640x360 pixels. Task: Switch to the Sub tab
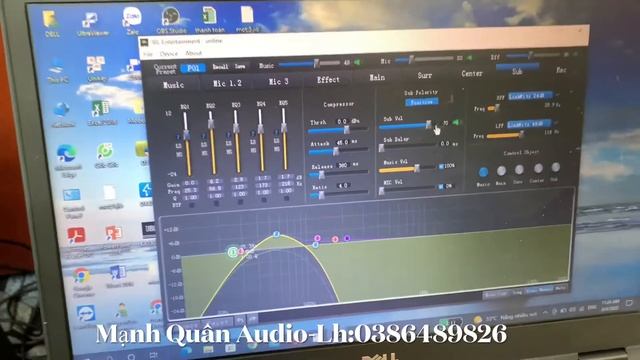pos(517,70)
